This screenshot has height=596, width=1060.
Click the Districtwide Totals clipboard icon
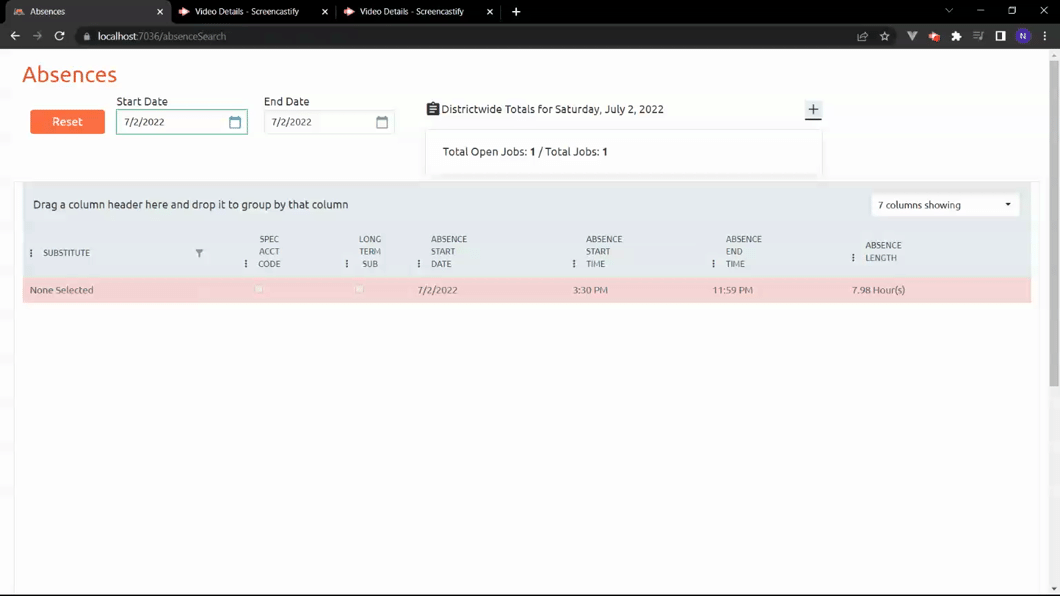433,109
